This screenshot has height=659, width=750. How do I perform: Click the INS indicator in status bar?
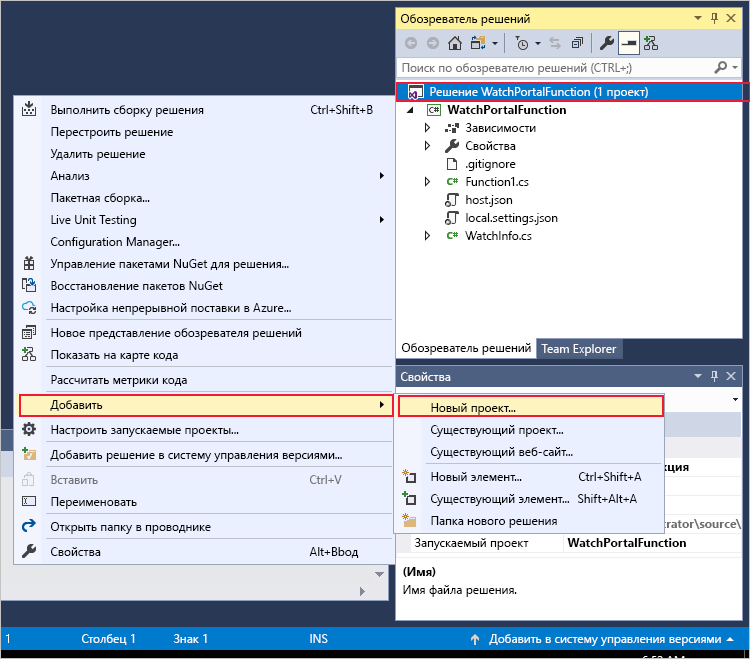pos(319,639)
